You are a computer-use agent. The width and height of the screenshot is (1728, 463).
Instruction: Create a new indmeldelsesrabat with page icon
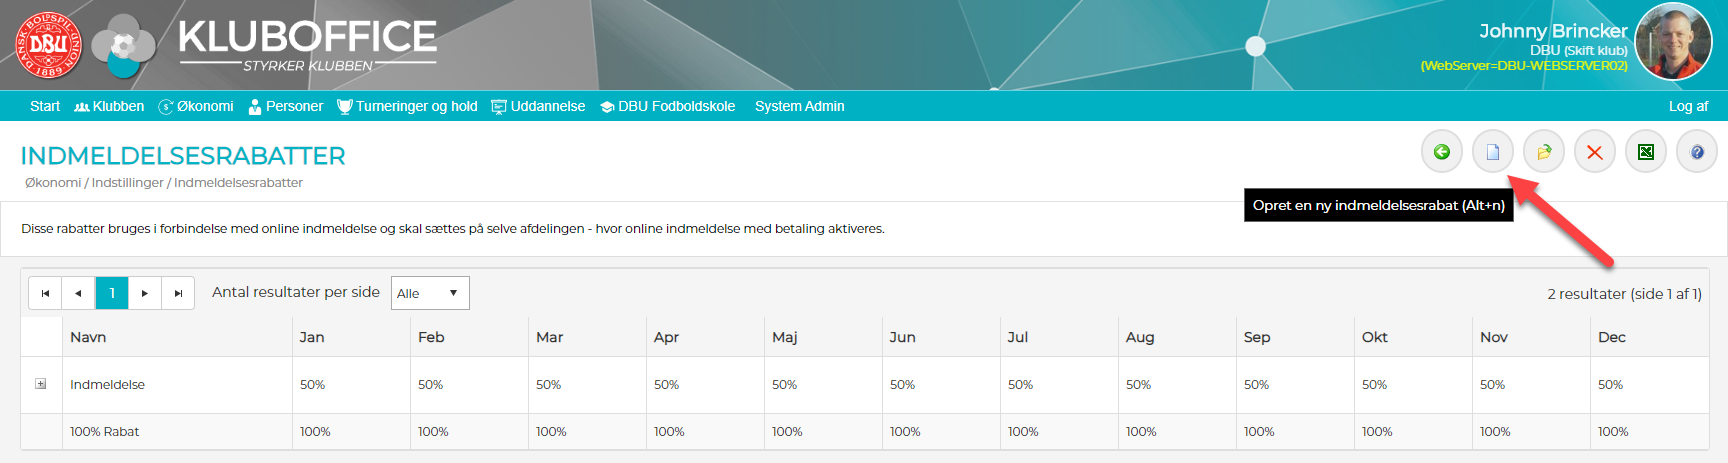1492,152
